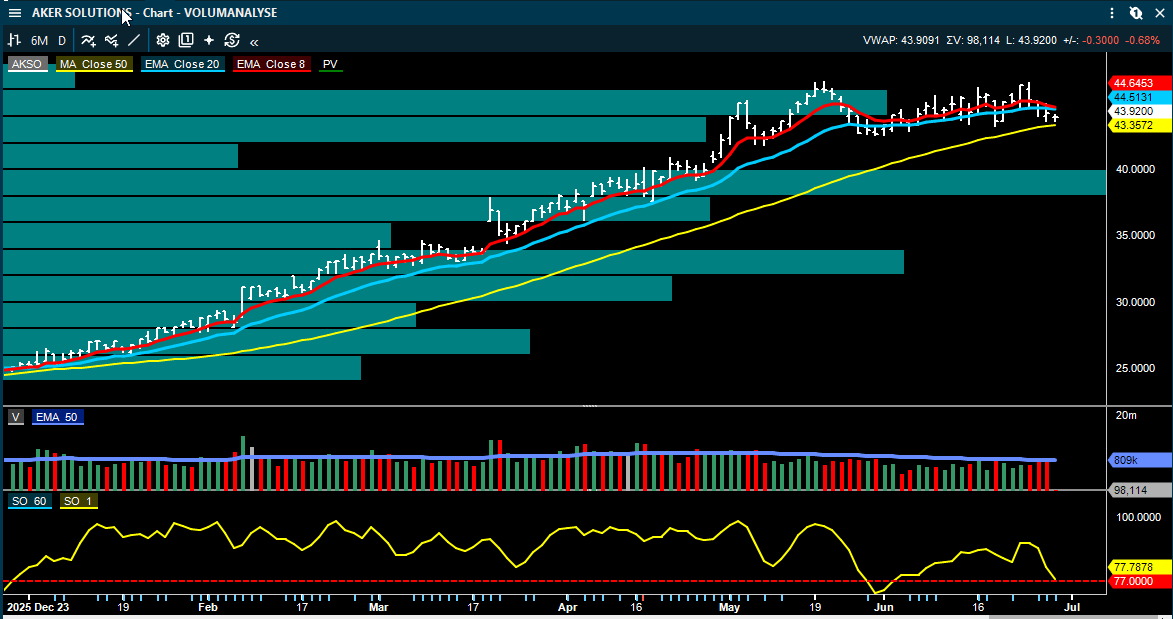Open chart settings gear icon

(x=163, y=40)
